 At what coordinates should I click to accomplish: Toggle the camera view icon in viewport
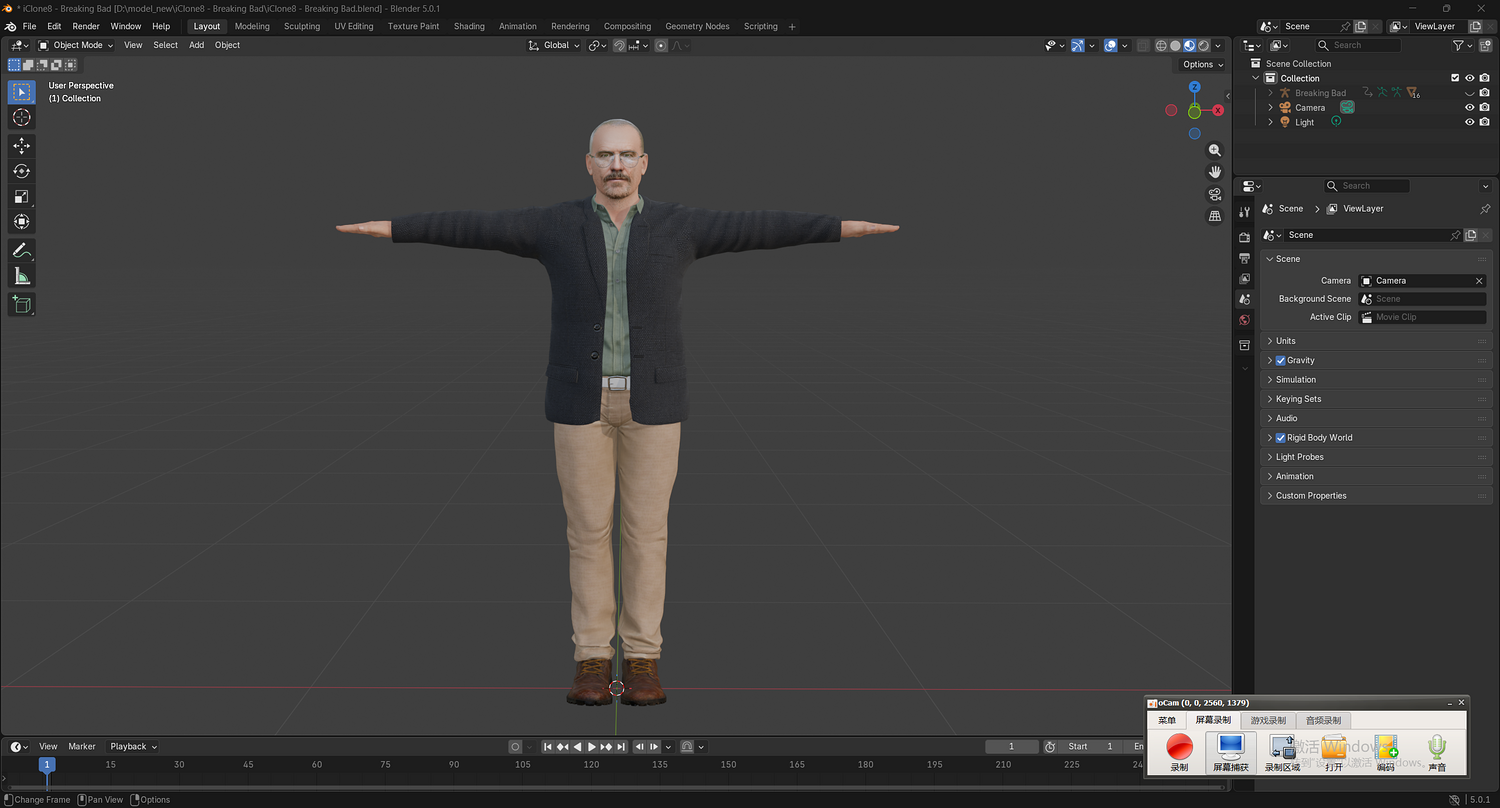pyautogui.click(x=1215, y=194)
